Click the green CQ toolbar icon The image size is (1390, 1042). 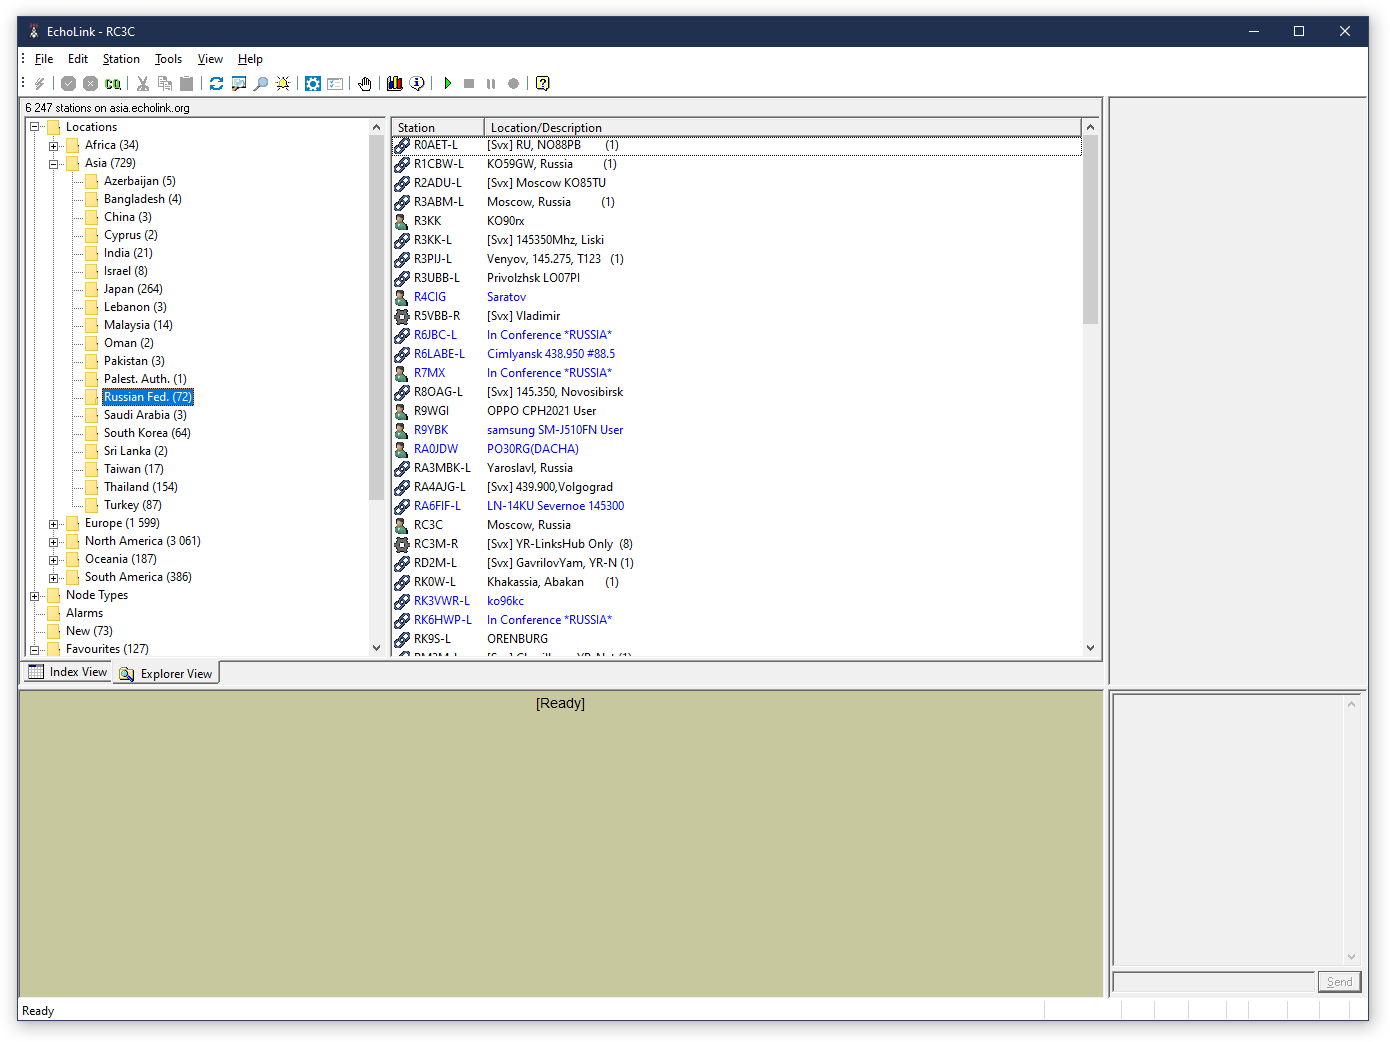pyautogui.click(x=113, y=84)
